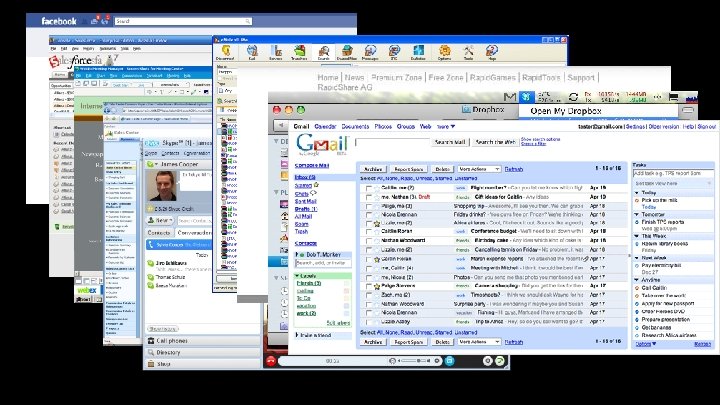Open the eMule Options gear icon
Screen dimensions: 720x405
(x=444, y=51)
